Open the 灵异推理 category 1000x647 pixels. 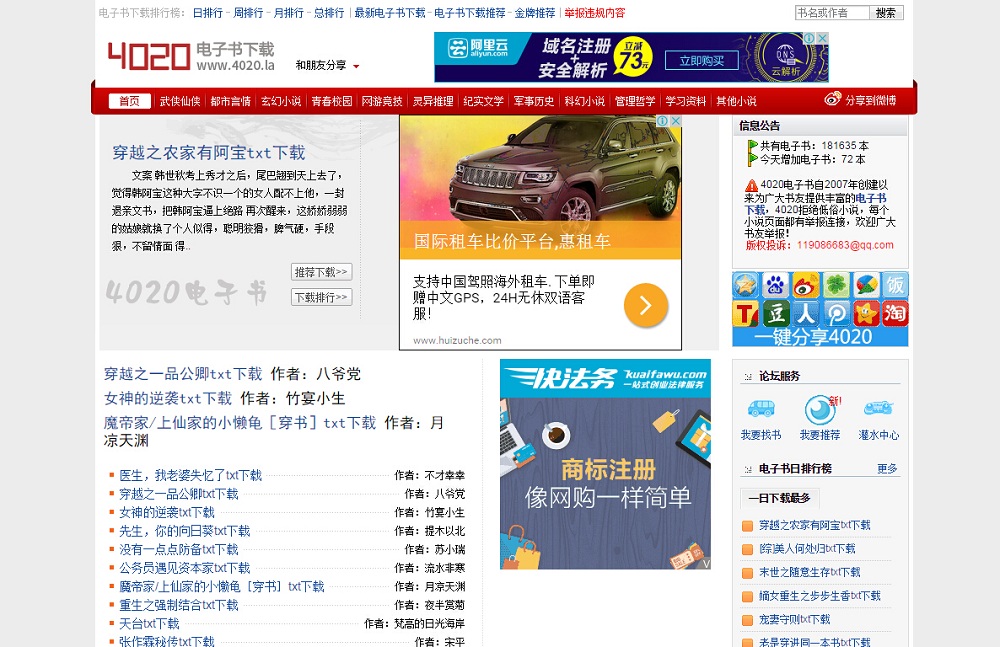pyautogui.click(x=432, y=101)
